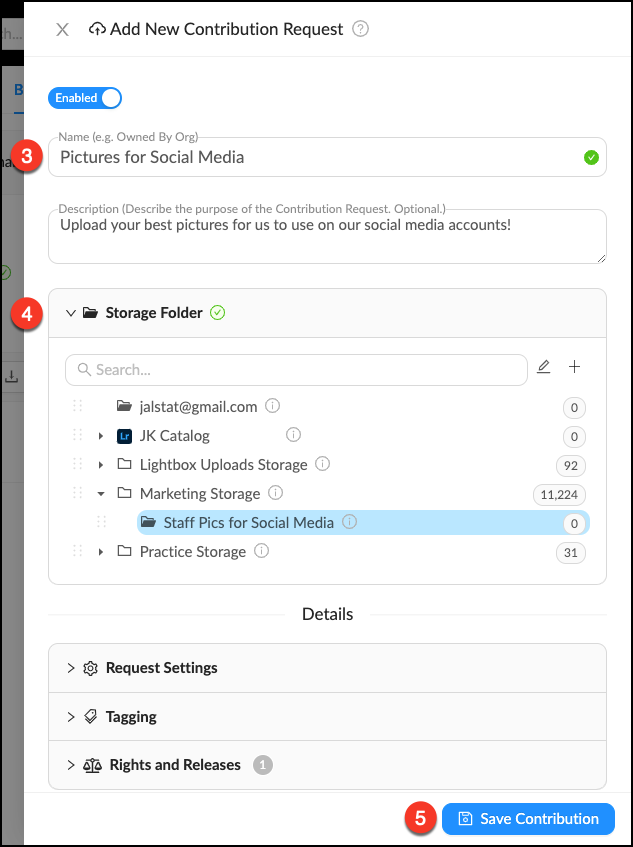Screen dimensions: 633x847
Task: Click the edit pencil icon beside search
Action: [x=544, y=368]
